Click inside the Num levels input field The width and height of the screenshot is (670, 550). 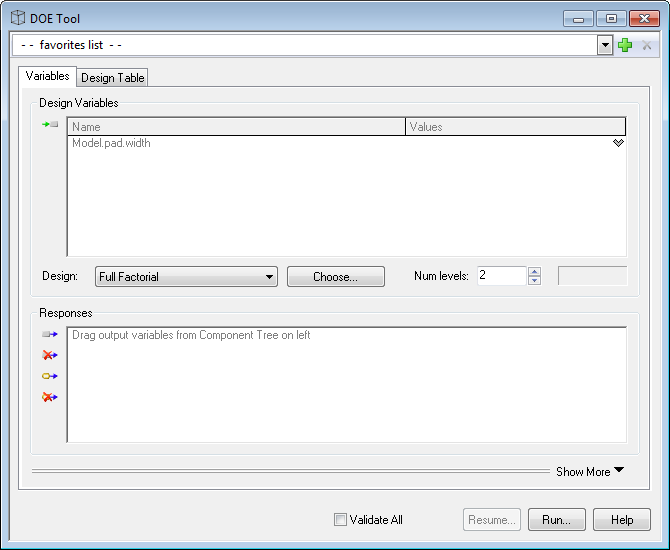(500, 276)
